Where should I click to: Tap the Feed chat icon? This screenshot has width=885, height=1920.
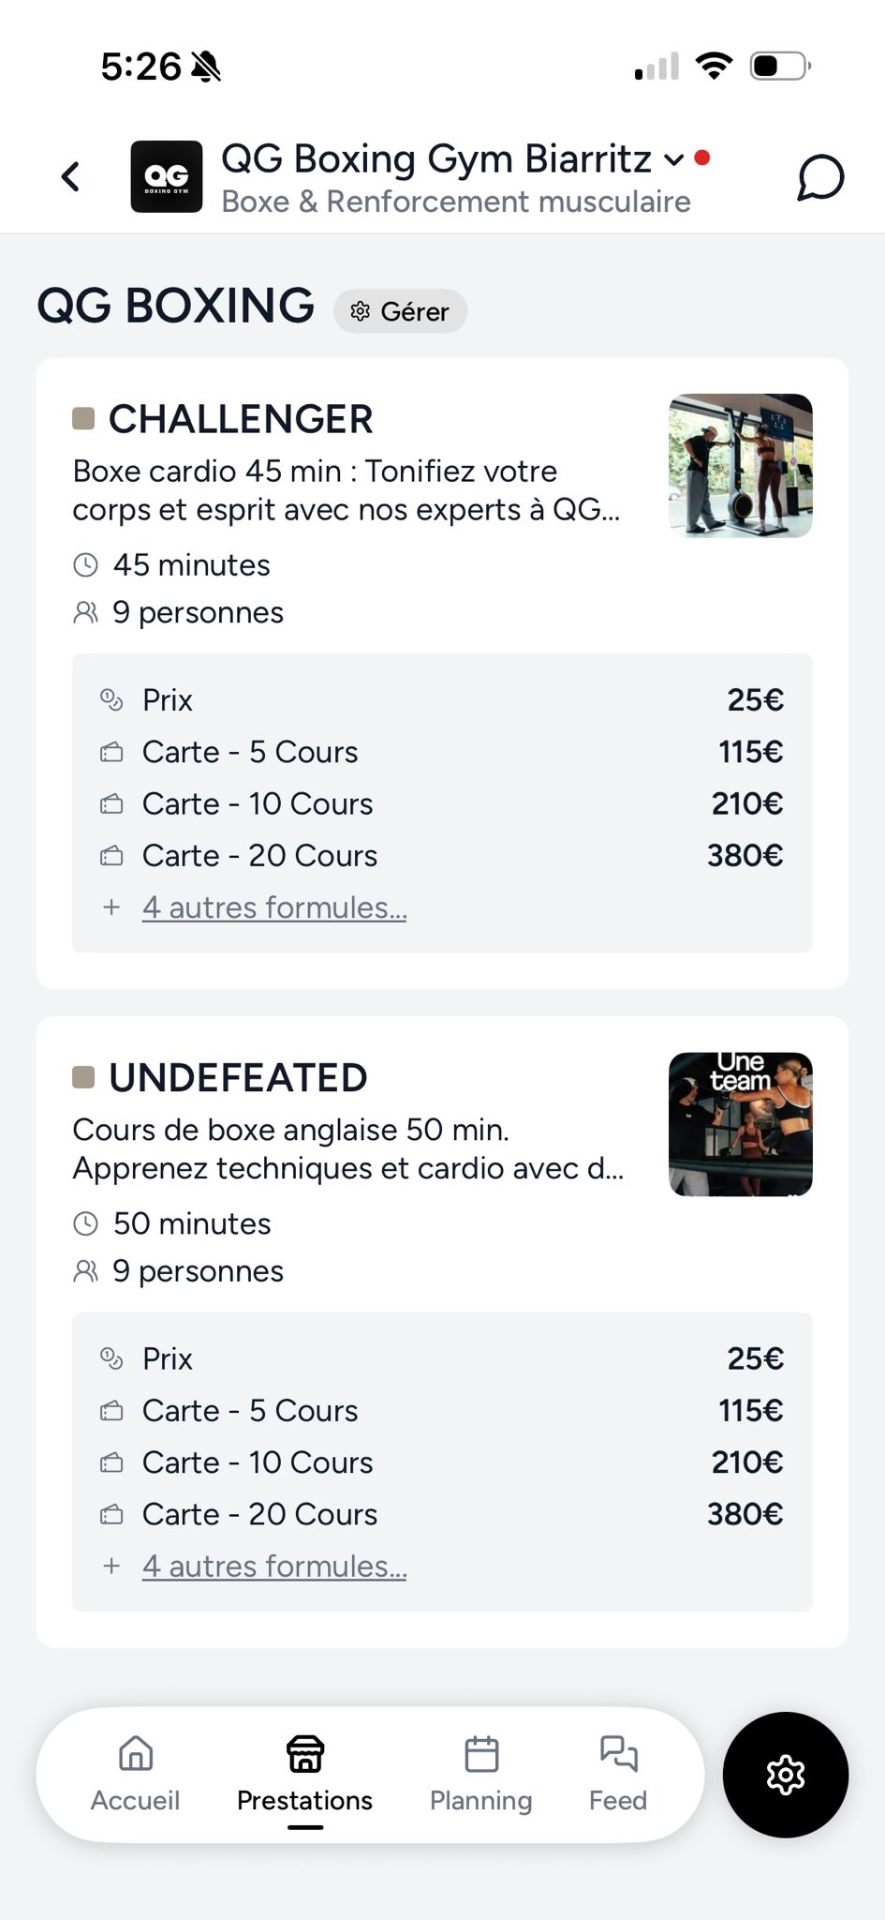618,1754
